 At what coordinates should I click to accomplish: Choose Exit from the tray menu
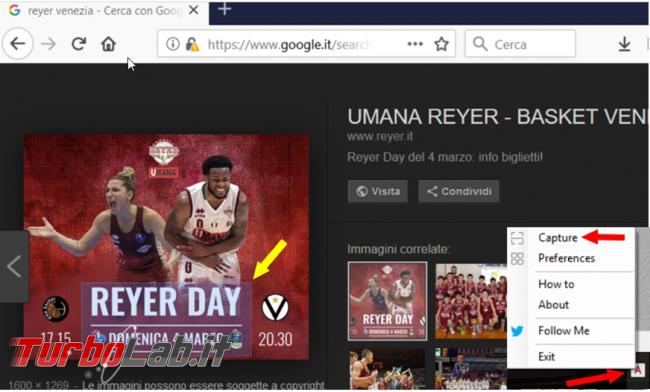pos(546,356)
